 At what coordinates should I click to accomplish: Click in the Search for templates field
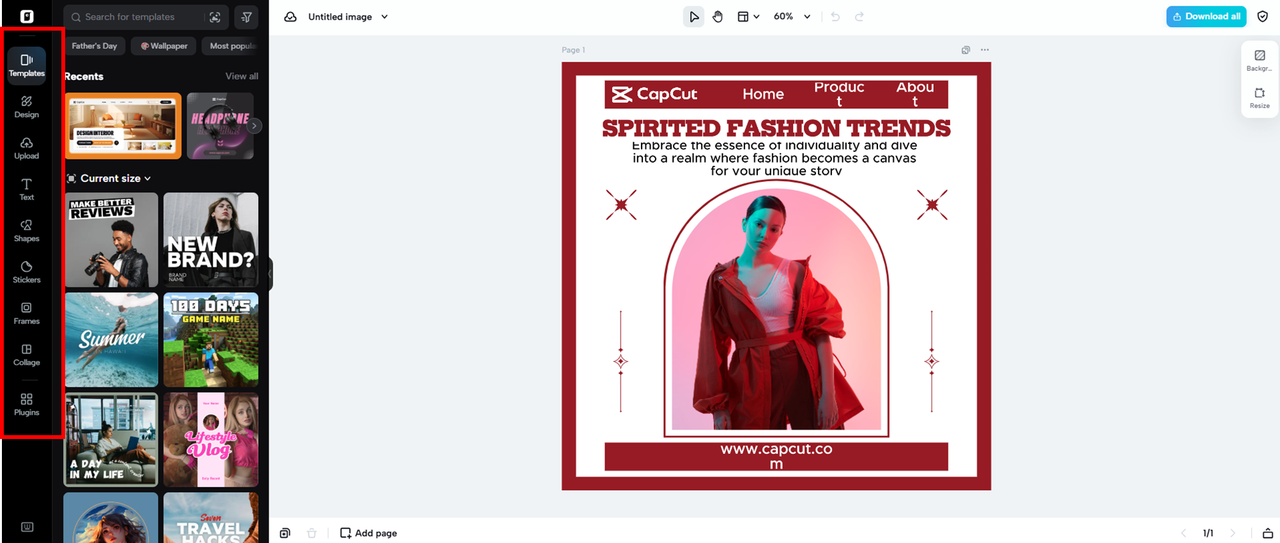(x=135, y=17)
